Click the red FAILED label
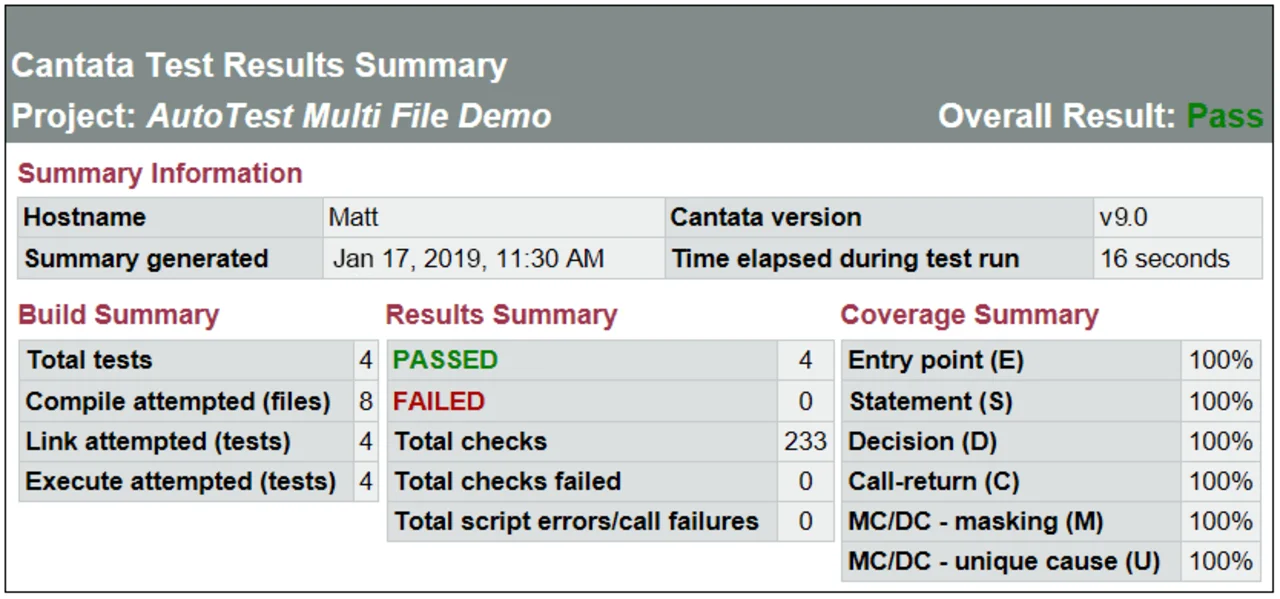 tap(439, 401)
